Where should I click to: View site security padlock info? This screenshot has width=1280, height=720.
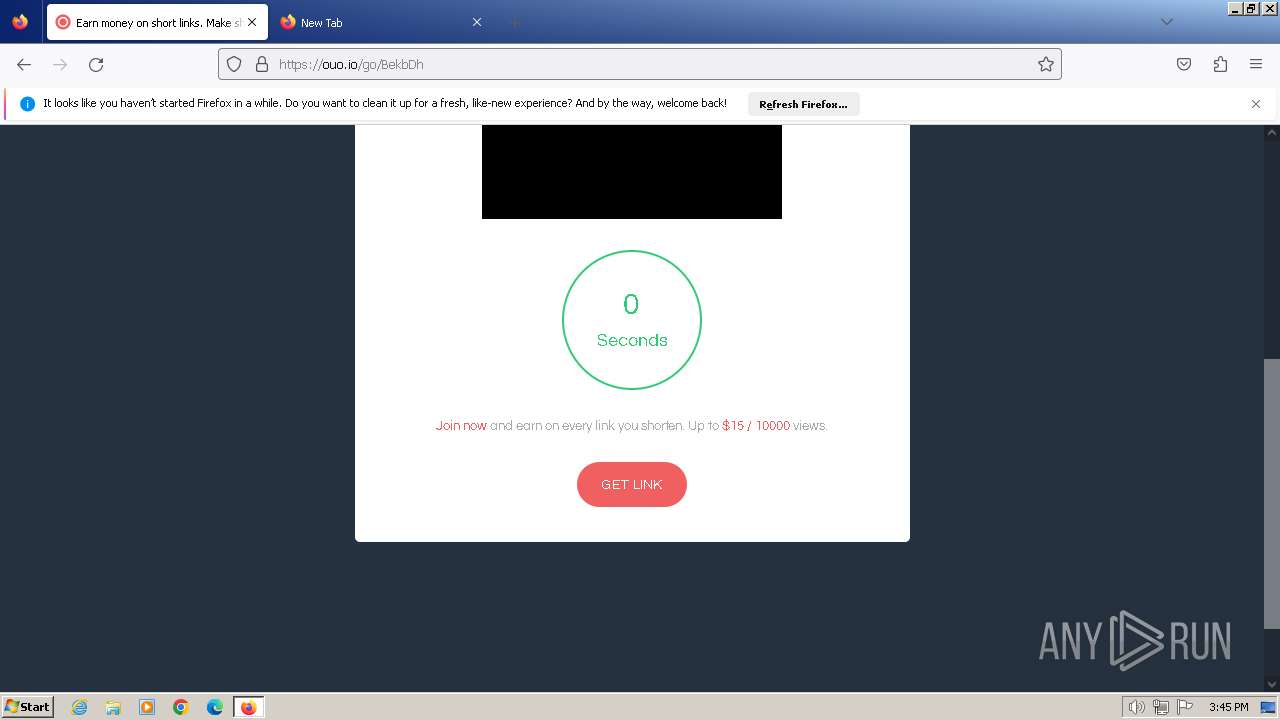(x=262, y=64)
